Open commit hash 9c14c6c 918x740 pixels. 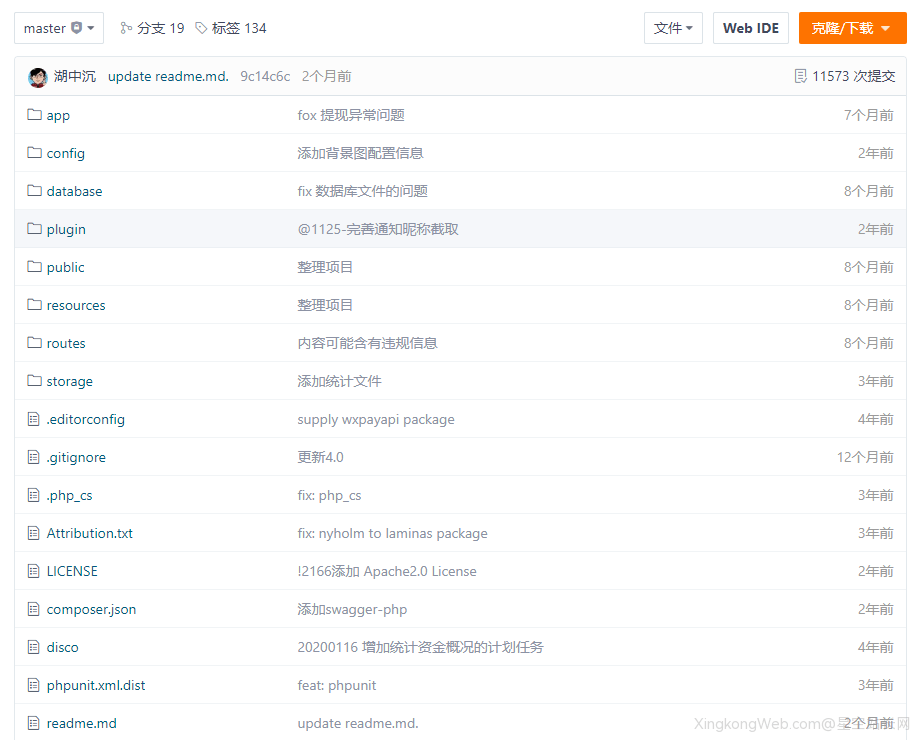[265, 77]
